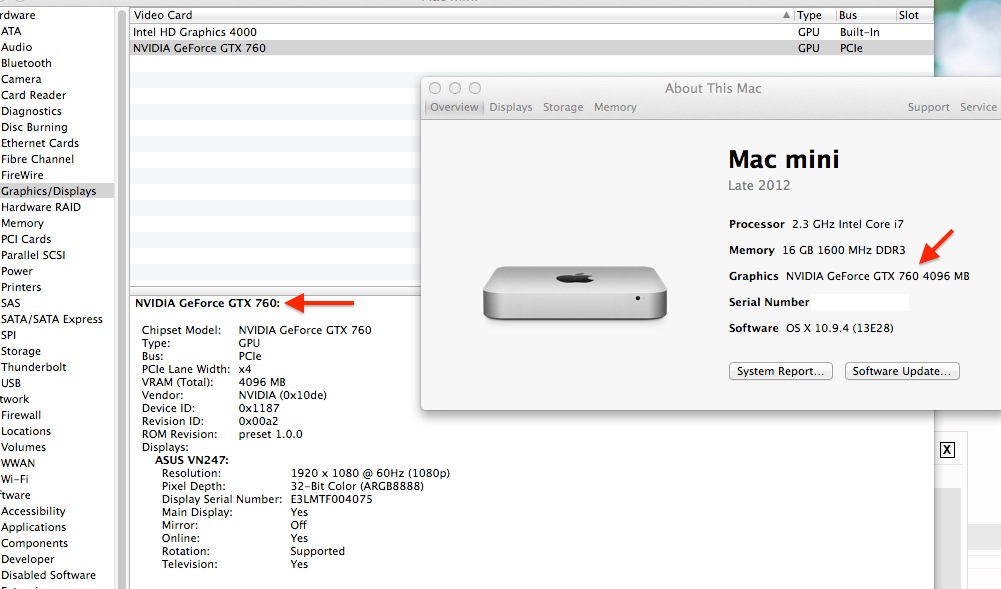This screenshot has width=1001, height=589.
Task: Click the X close box at right
Action: [x=947, y=450]
